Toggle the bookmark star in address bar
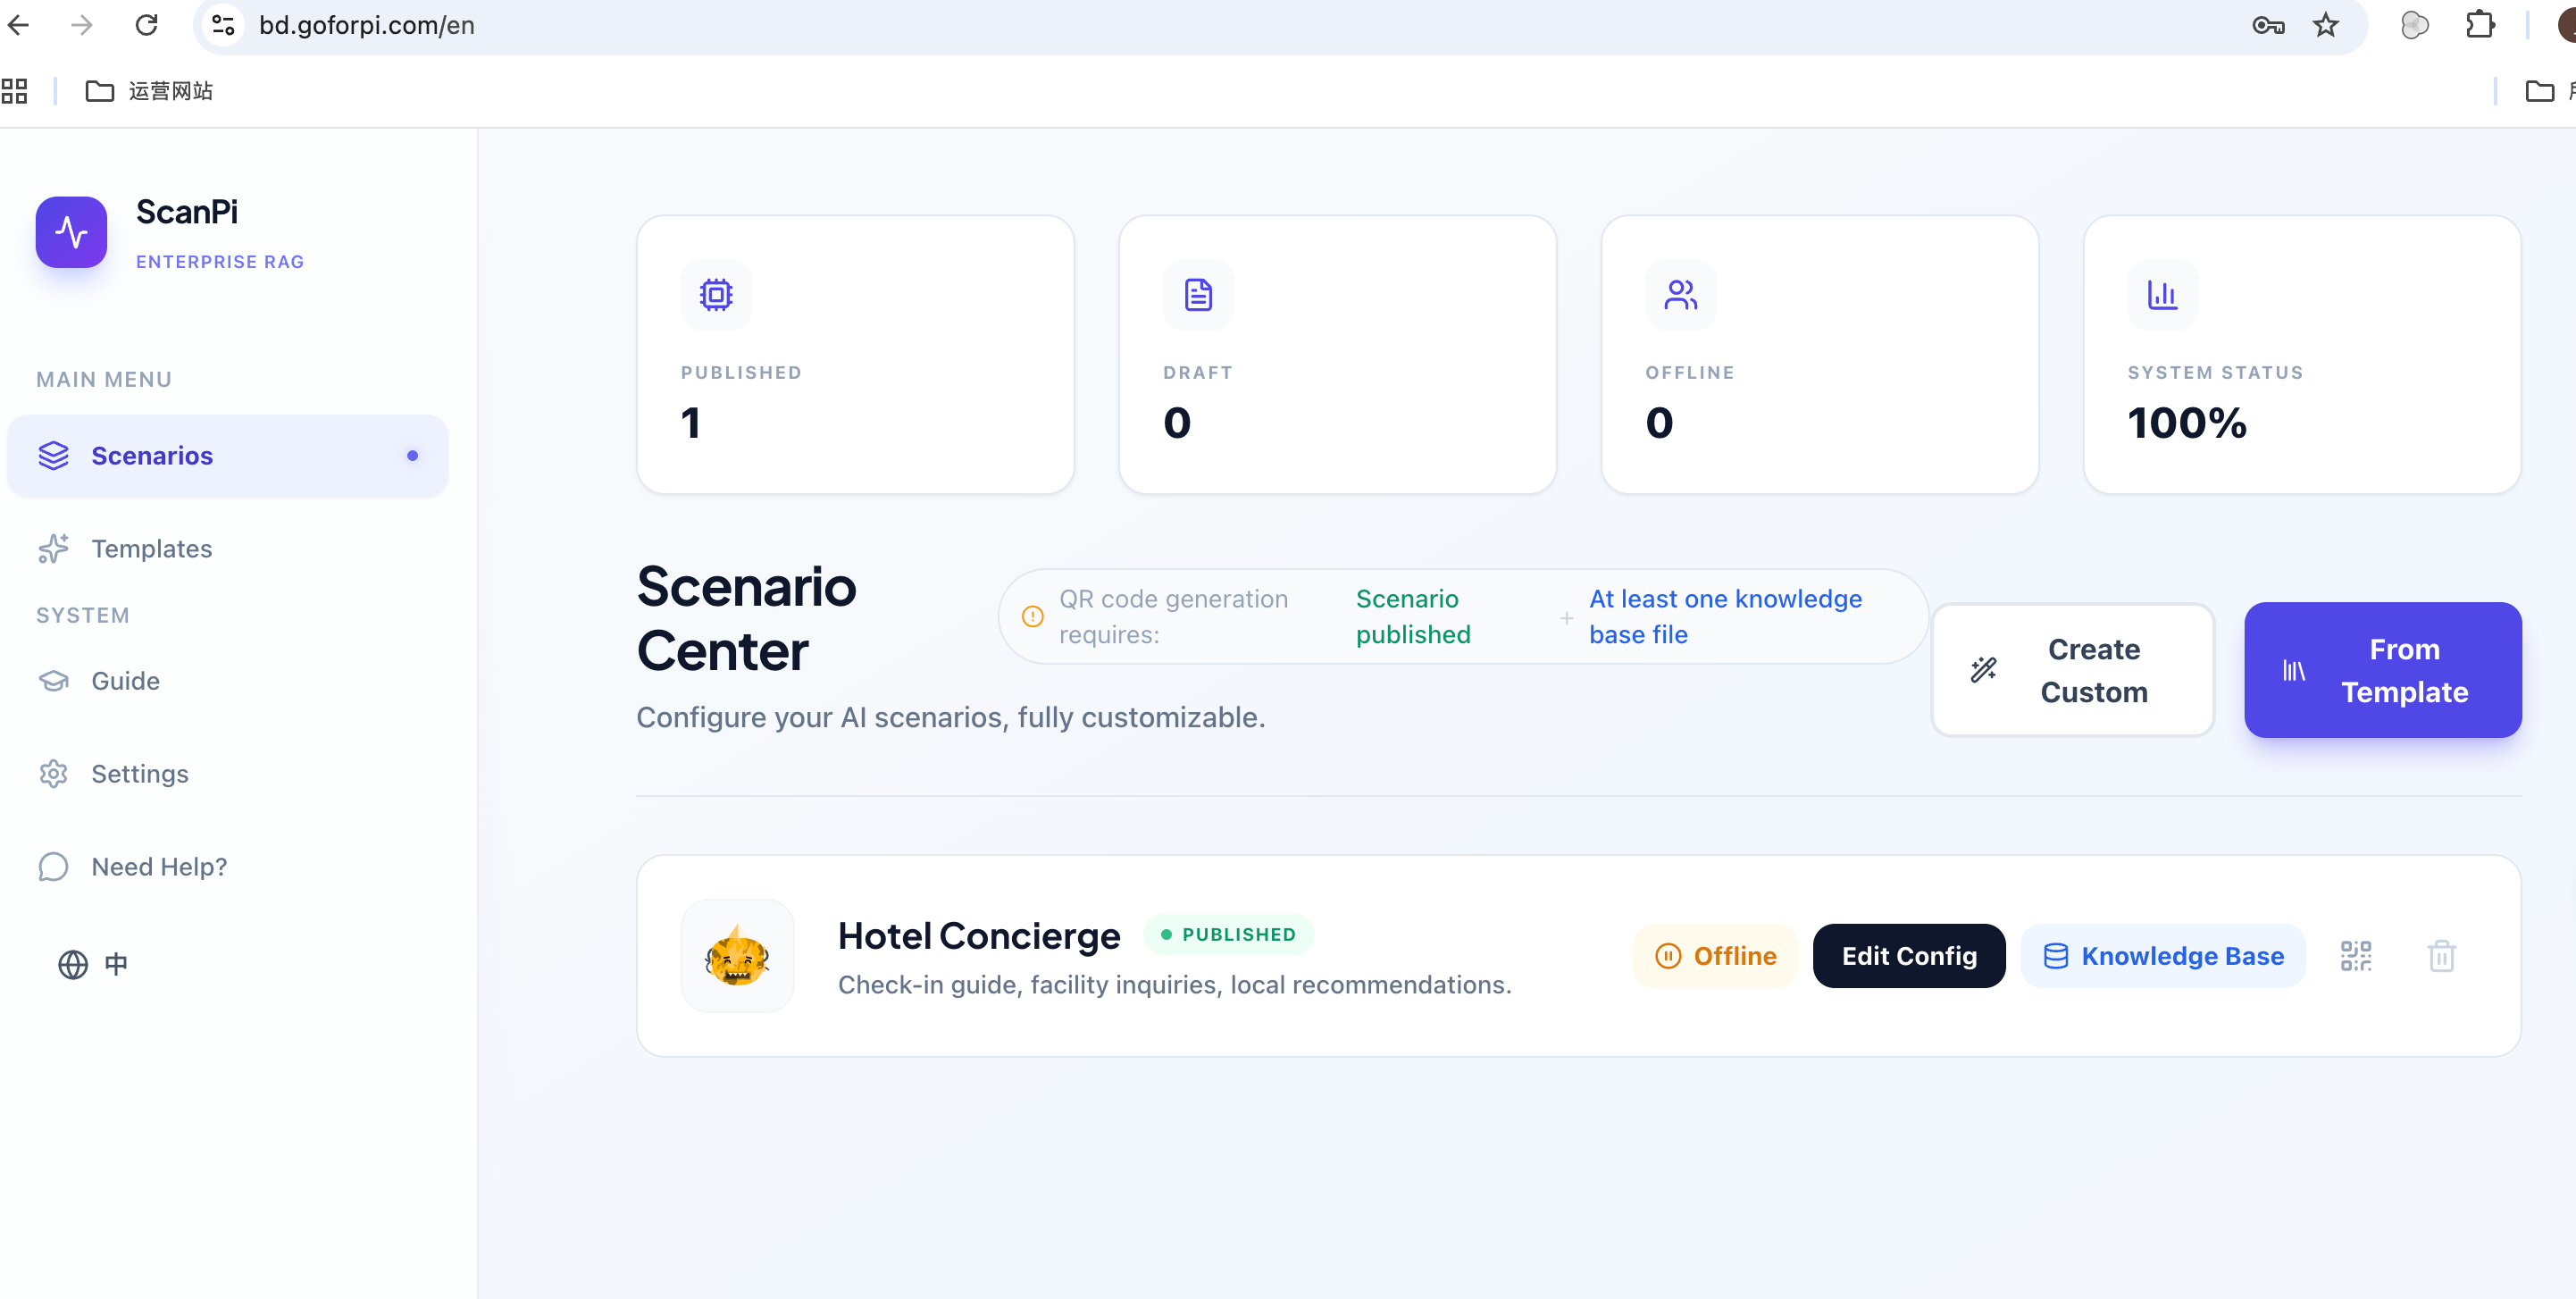Image resolution: width=2576 pixels, height=1299 pixels. (x=2325, y=25)
